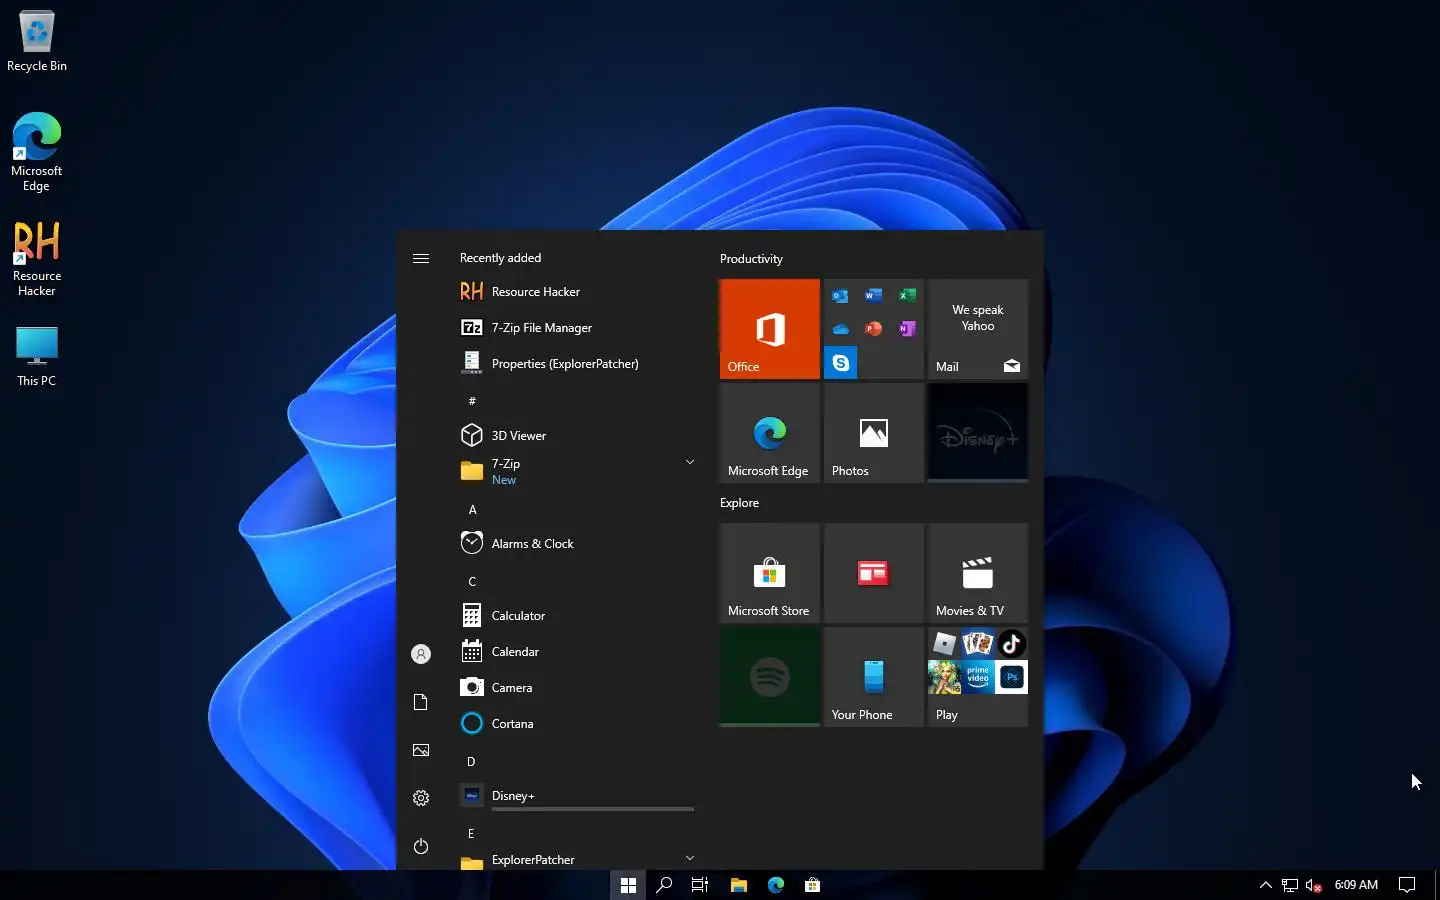Open the Photos tile
1440x900 pixels.
[x=874, y=433]
